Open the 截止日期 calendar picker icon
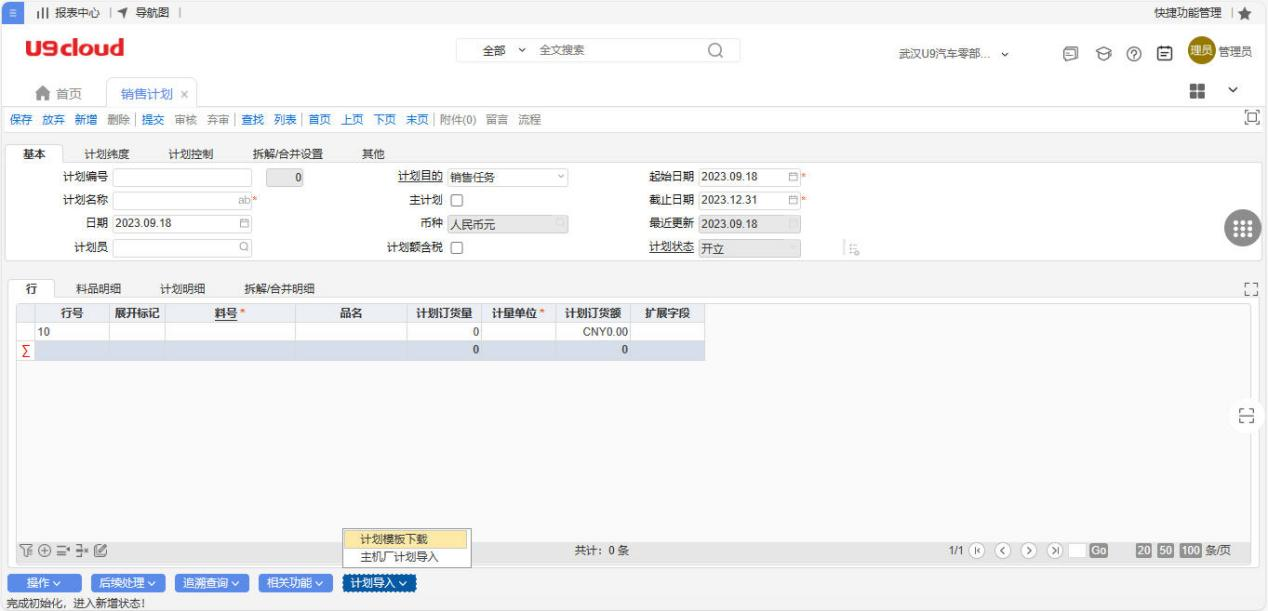The height and width of the screenshot is (611, 1268). coord(793,200)
